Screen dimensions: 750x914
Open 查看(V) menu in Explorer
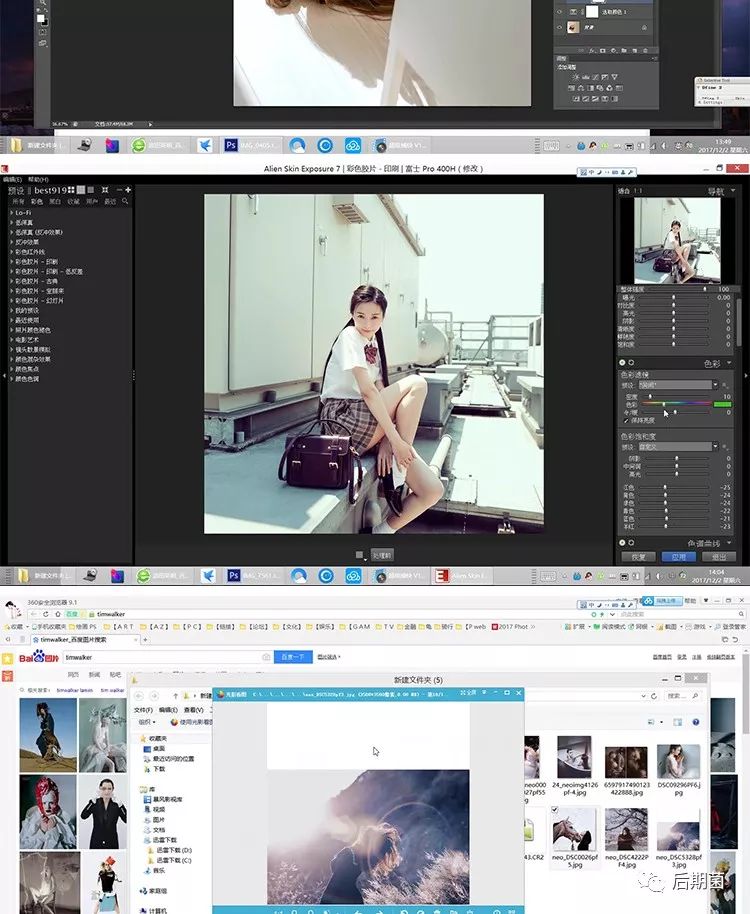coord(193,710)
